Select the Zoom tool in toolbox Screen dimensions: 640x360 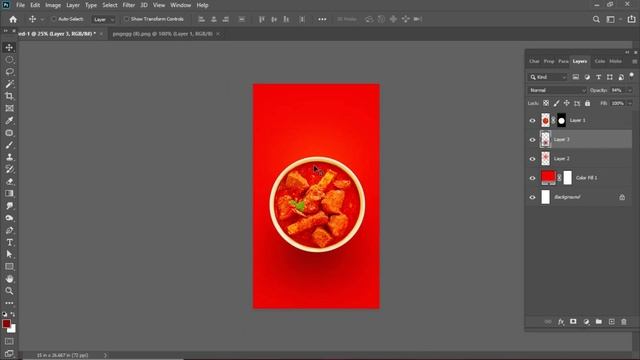coord(9,291)
